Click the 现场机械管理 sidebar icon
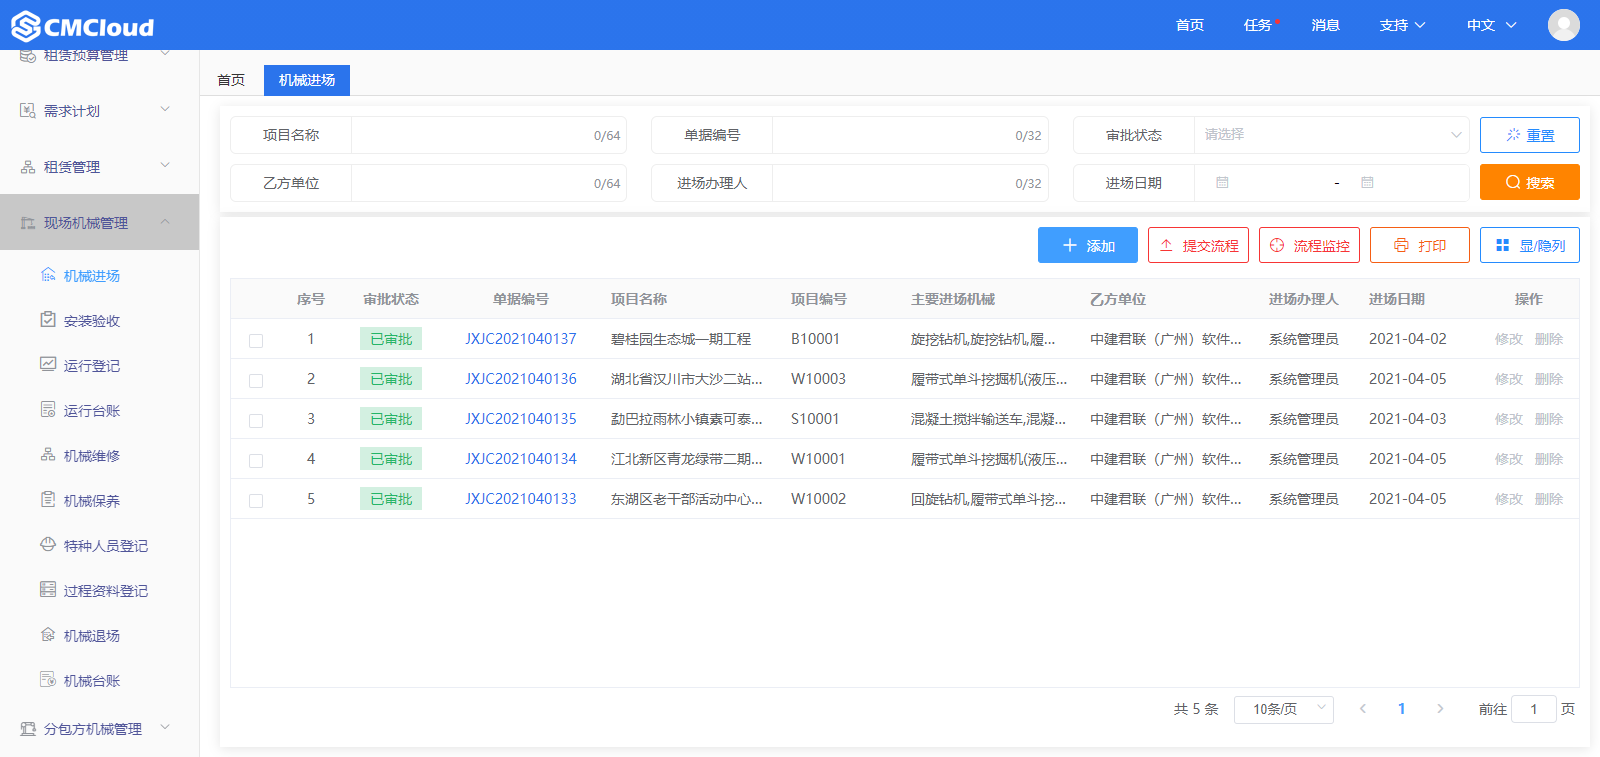This screenshot has width=1600, height=757. point(28,223)
